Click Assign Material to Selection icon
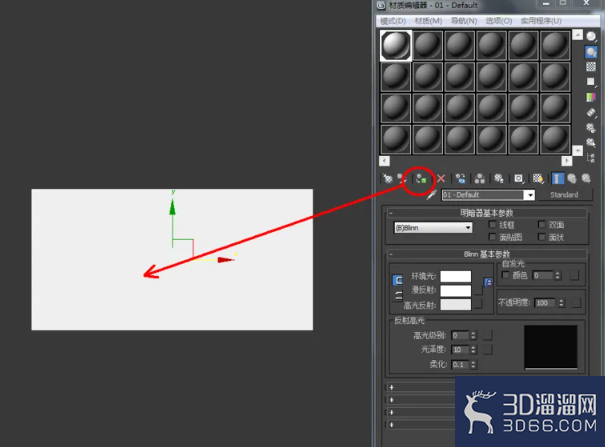This screenshot has width=605, height=447. tap(421, 179)
